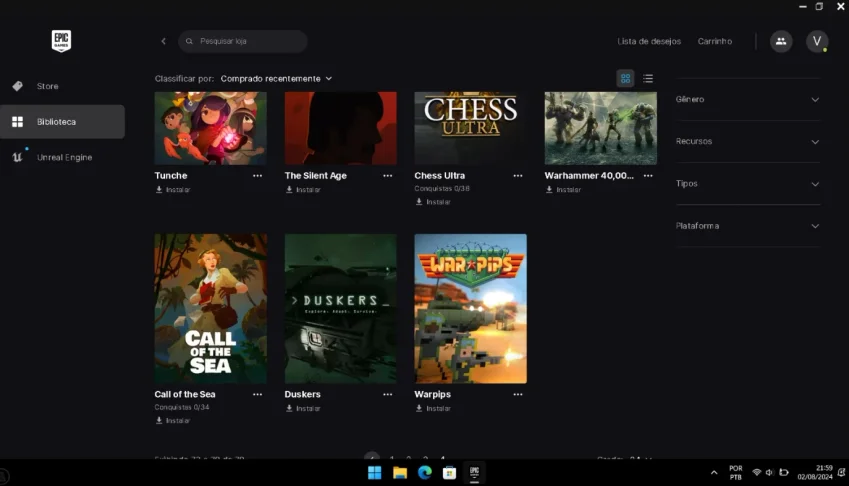Install Warpips
The height and width of the screenshot is (486, 849).
tap(433, 408)
